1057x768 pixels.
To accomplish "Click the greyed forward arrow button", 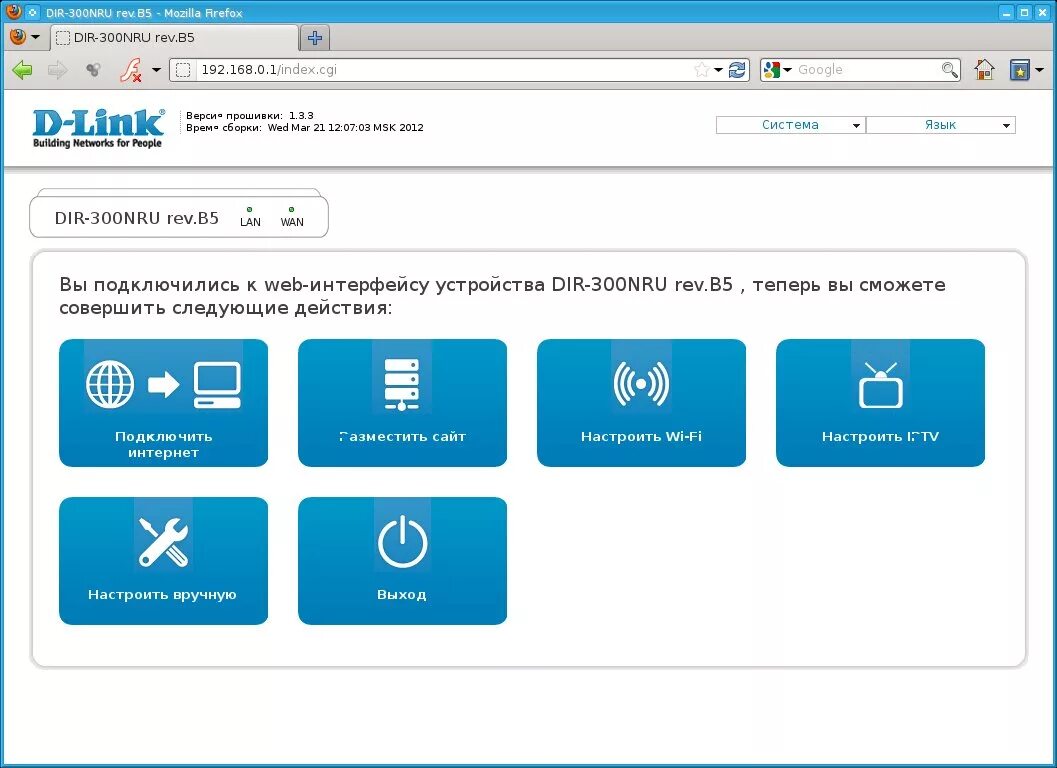I will pyautogui.click(x=57, y=69).
